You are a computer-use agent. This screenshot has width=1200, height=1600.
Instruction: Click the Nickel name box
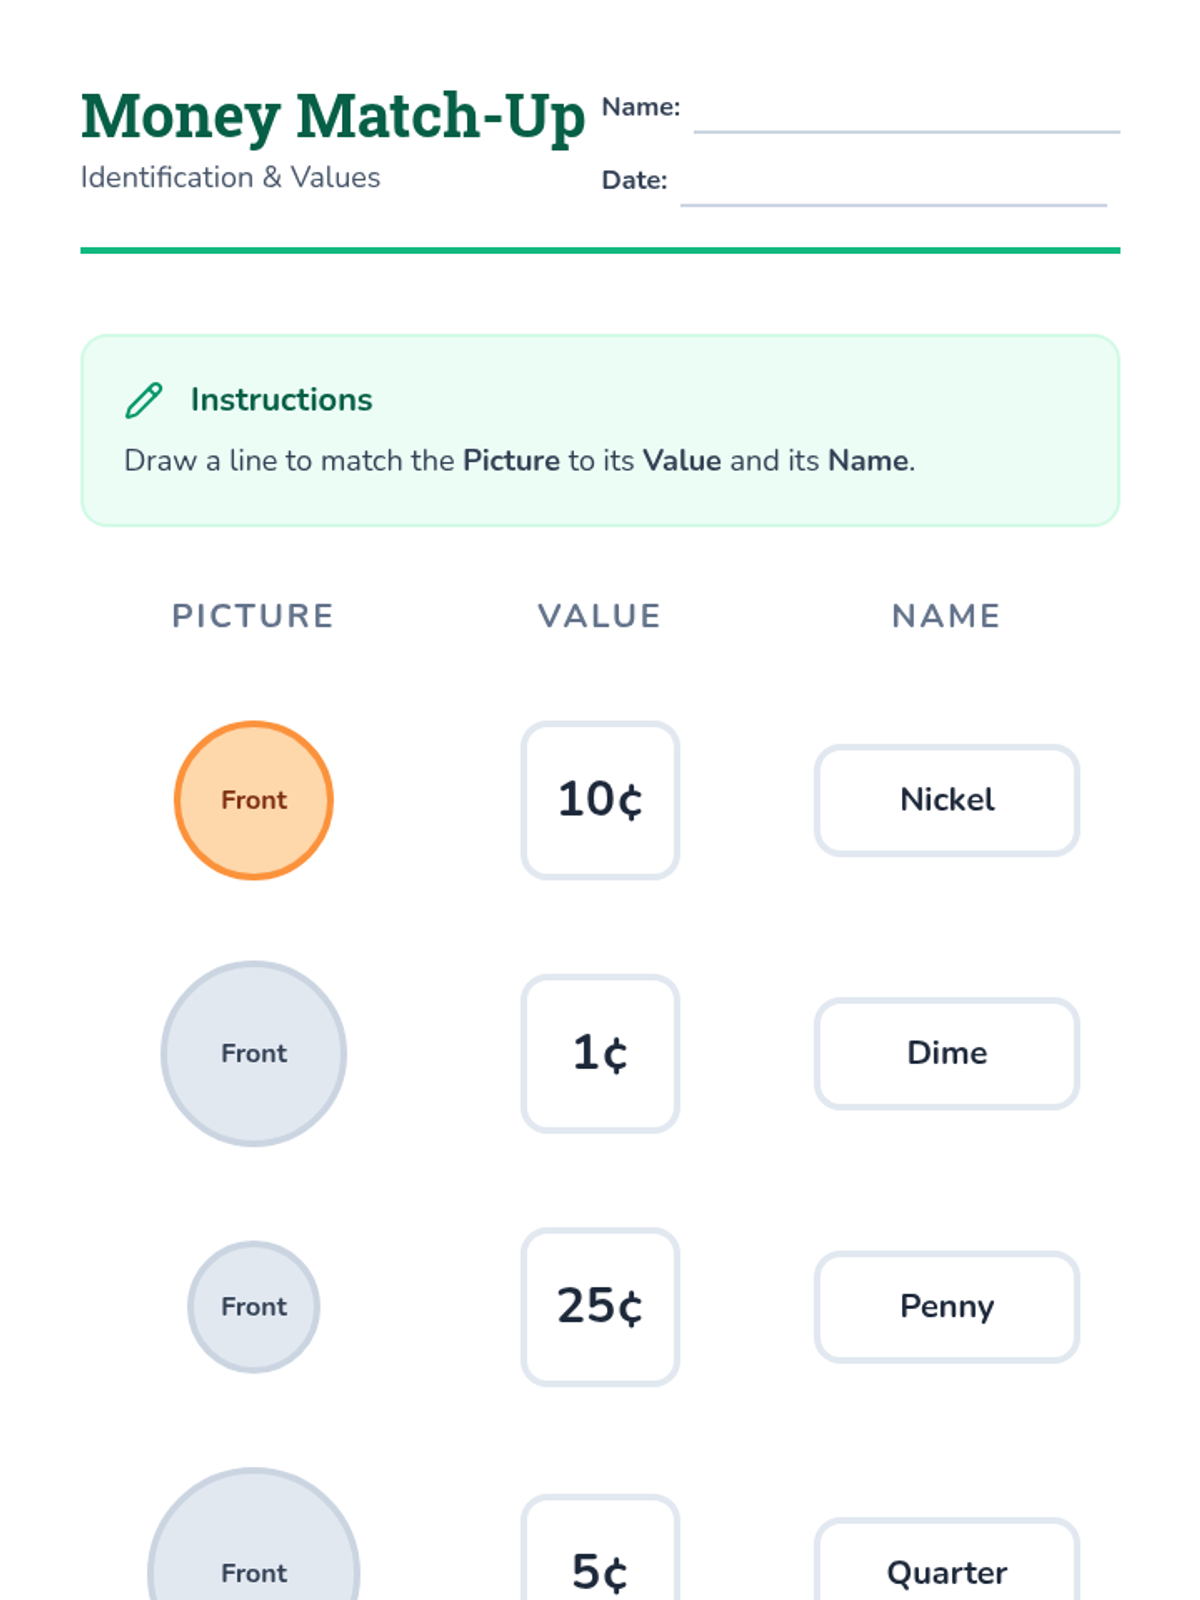[x=947, y=800]
